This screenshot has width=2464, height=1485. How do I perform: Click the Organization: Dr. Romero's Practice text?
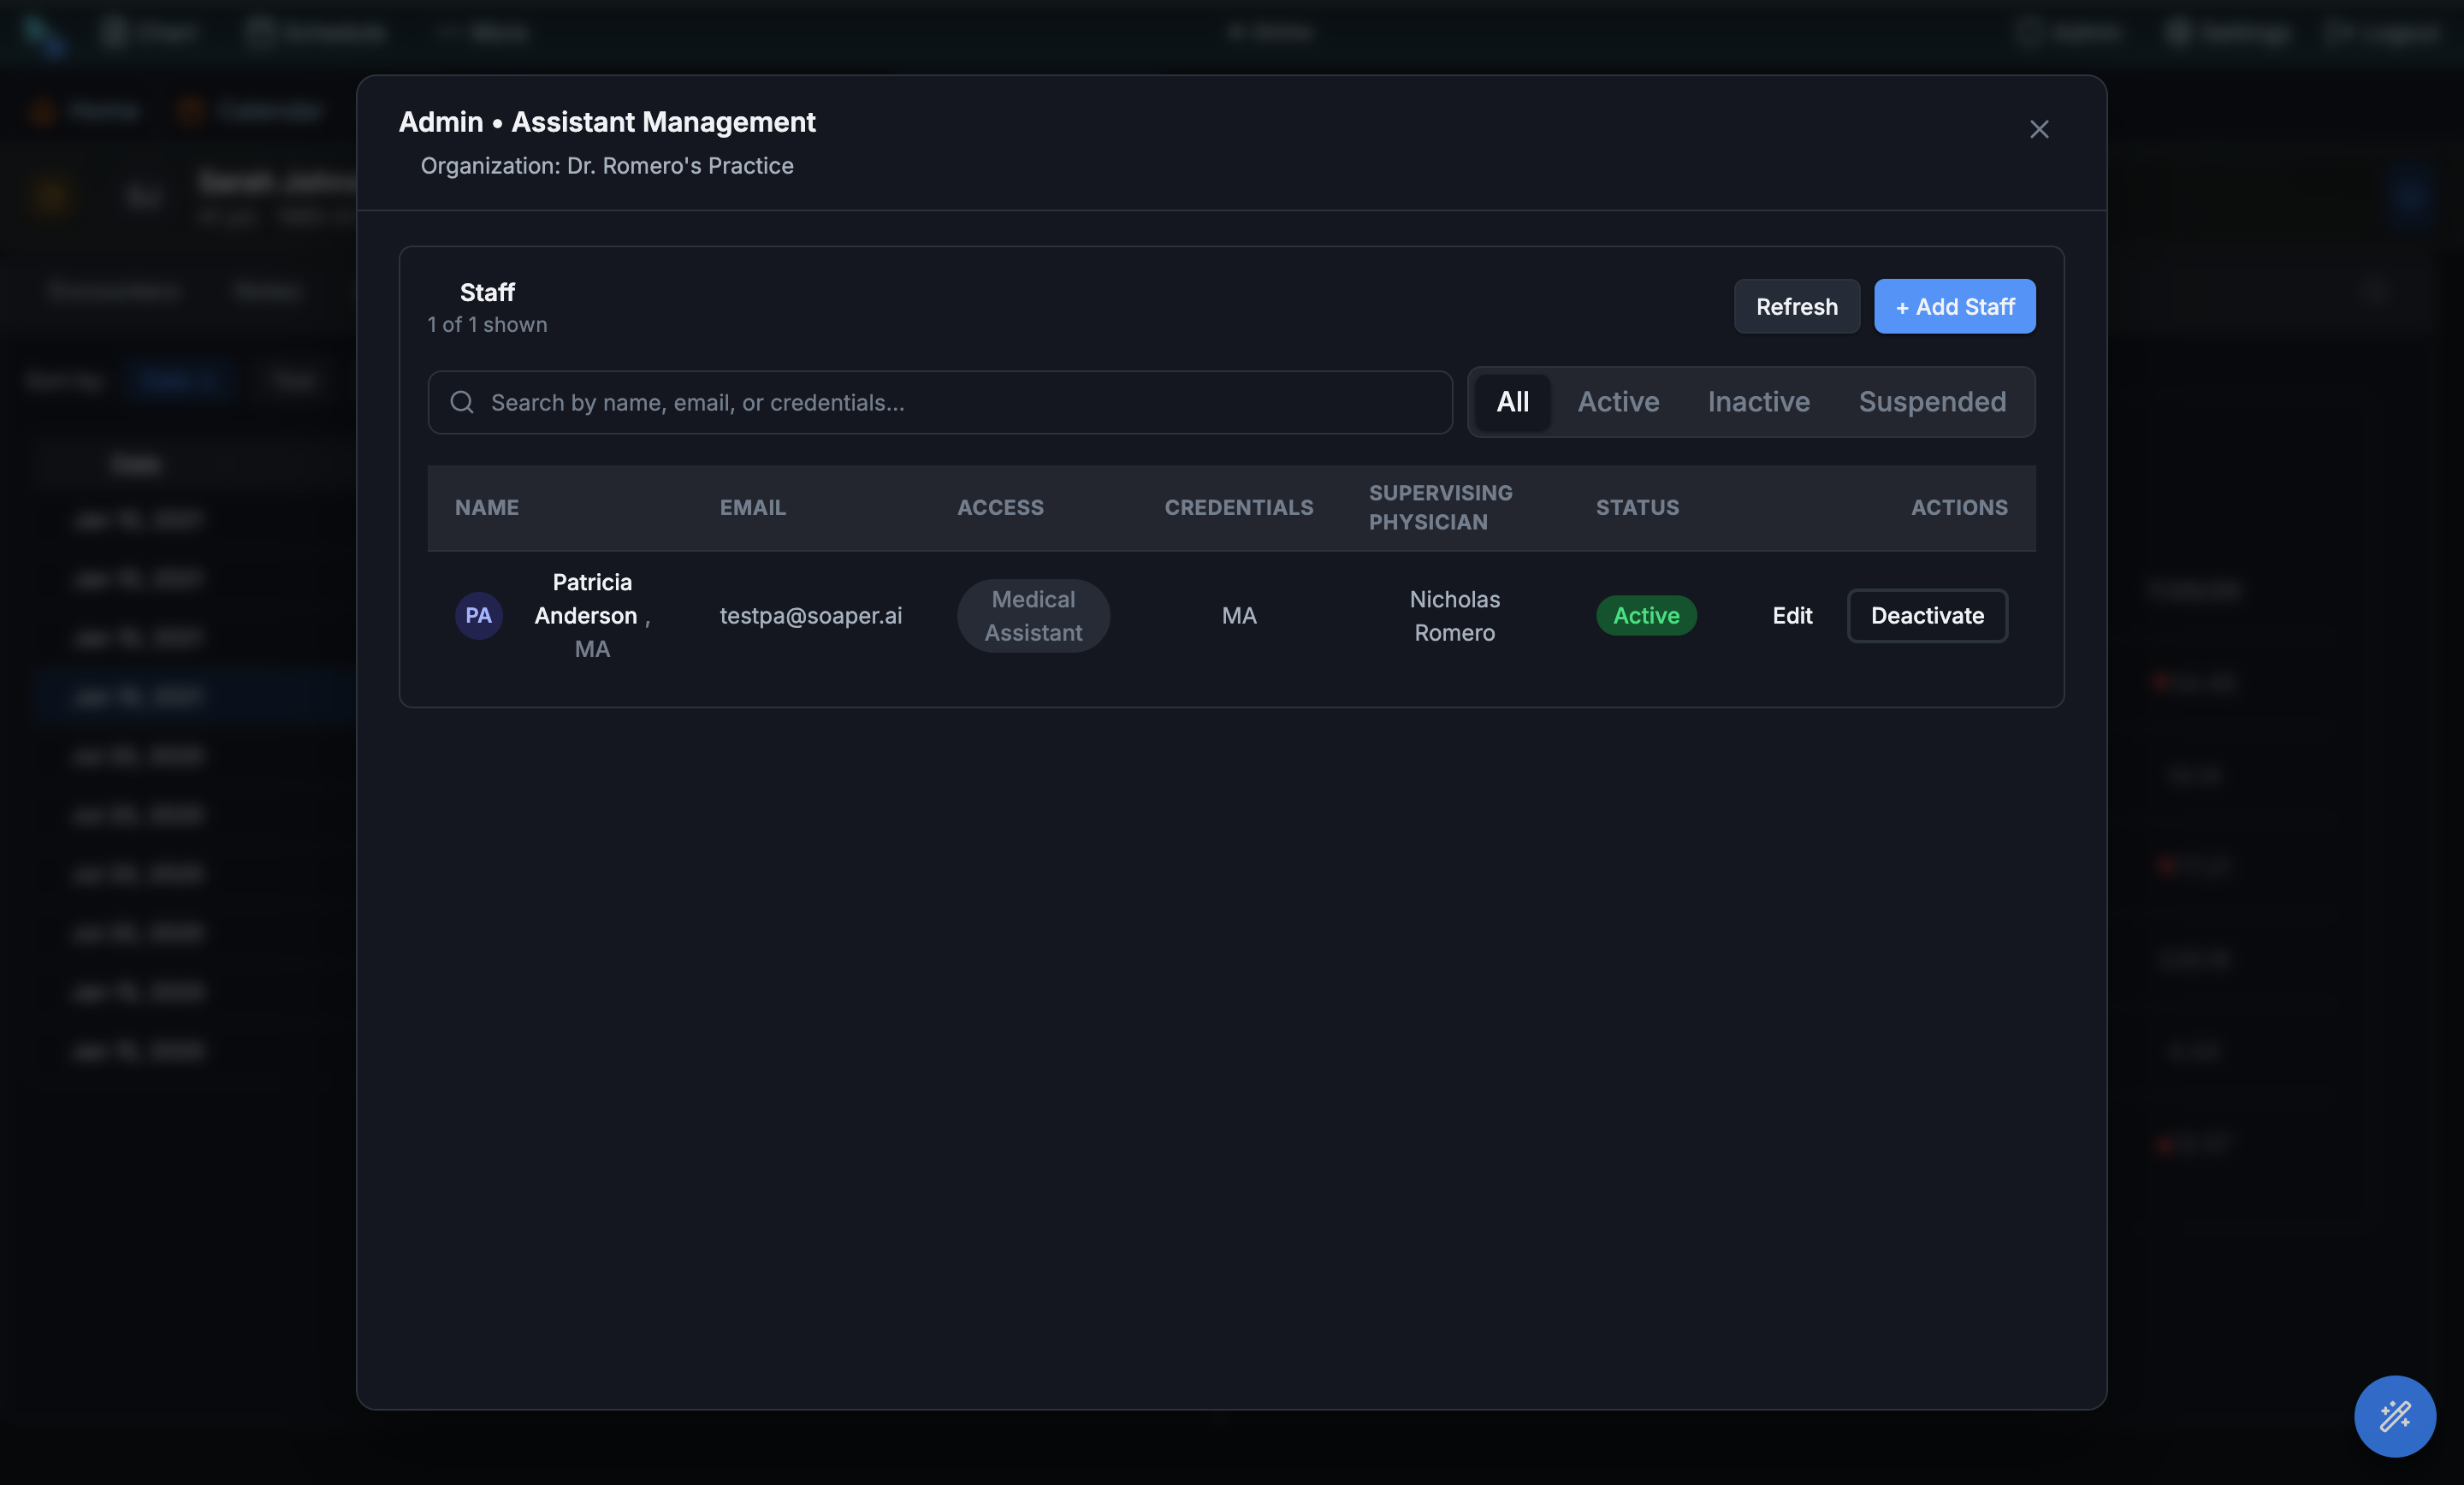pos(606,165)
